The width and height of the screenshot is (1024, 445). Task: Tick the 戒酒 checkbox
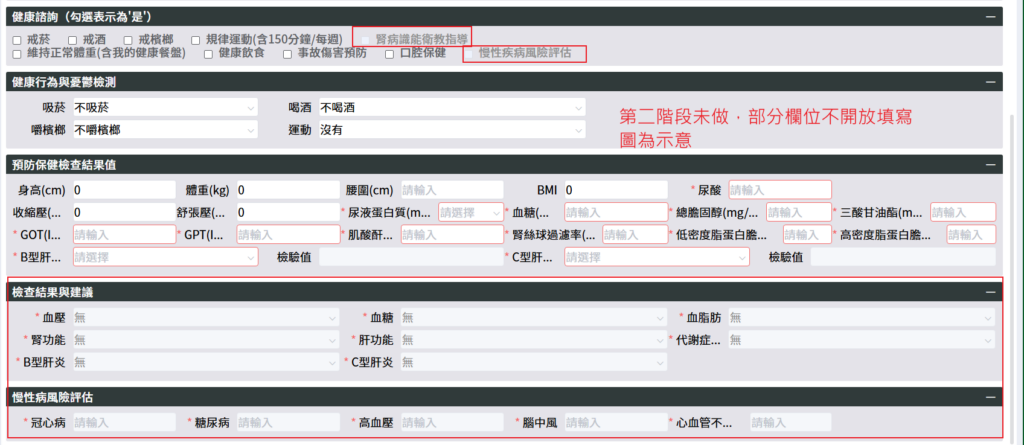pos(73,39)
